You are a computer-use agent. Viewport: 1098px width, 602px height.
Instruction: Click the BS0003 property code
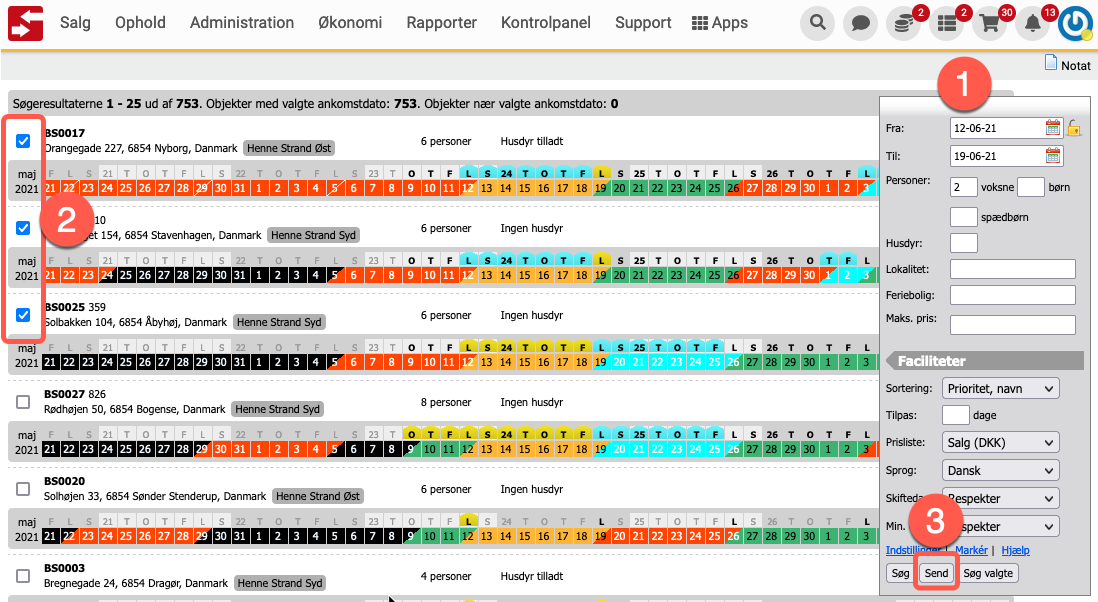64,568
